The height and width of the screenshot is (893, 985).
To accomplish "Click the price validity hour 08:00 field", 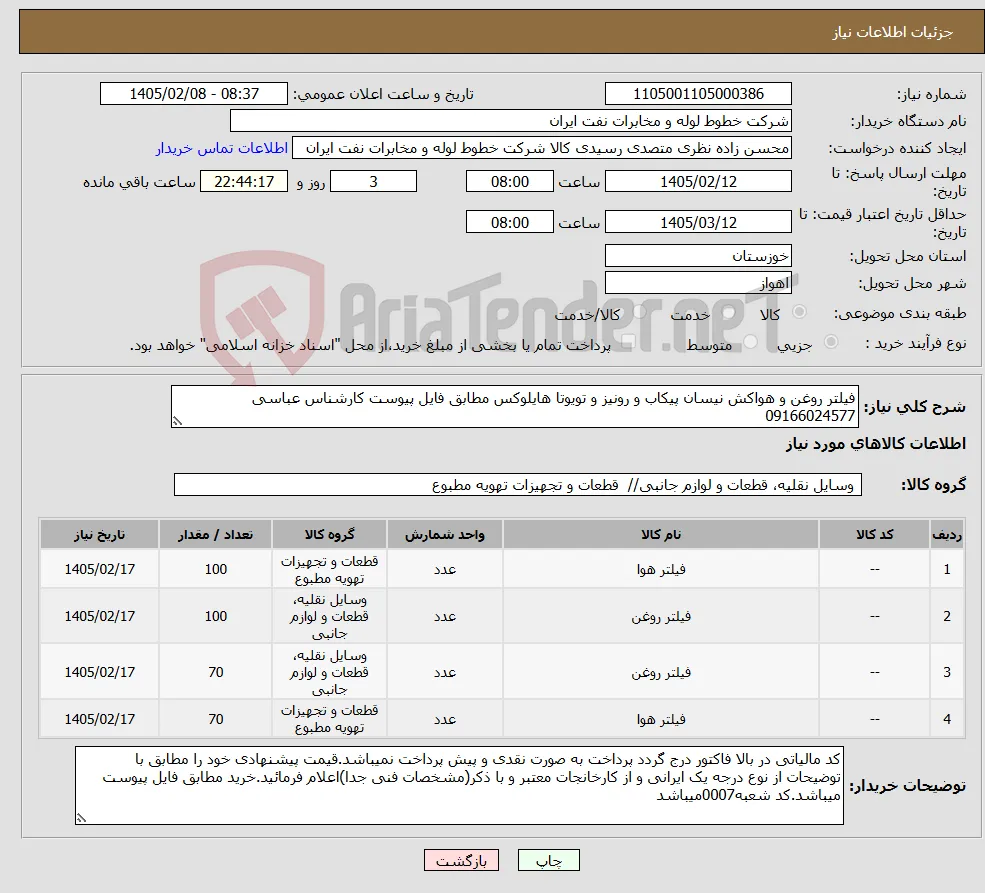I will 509,222.
